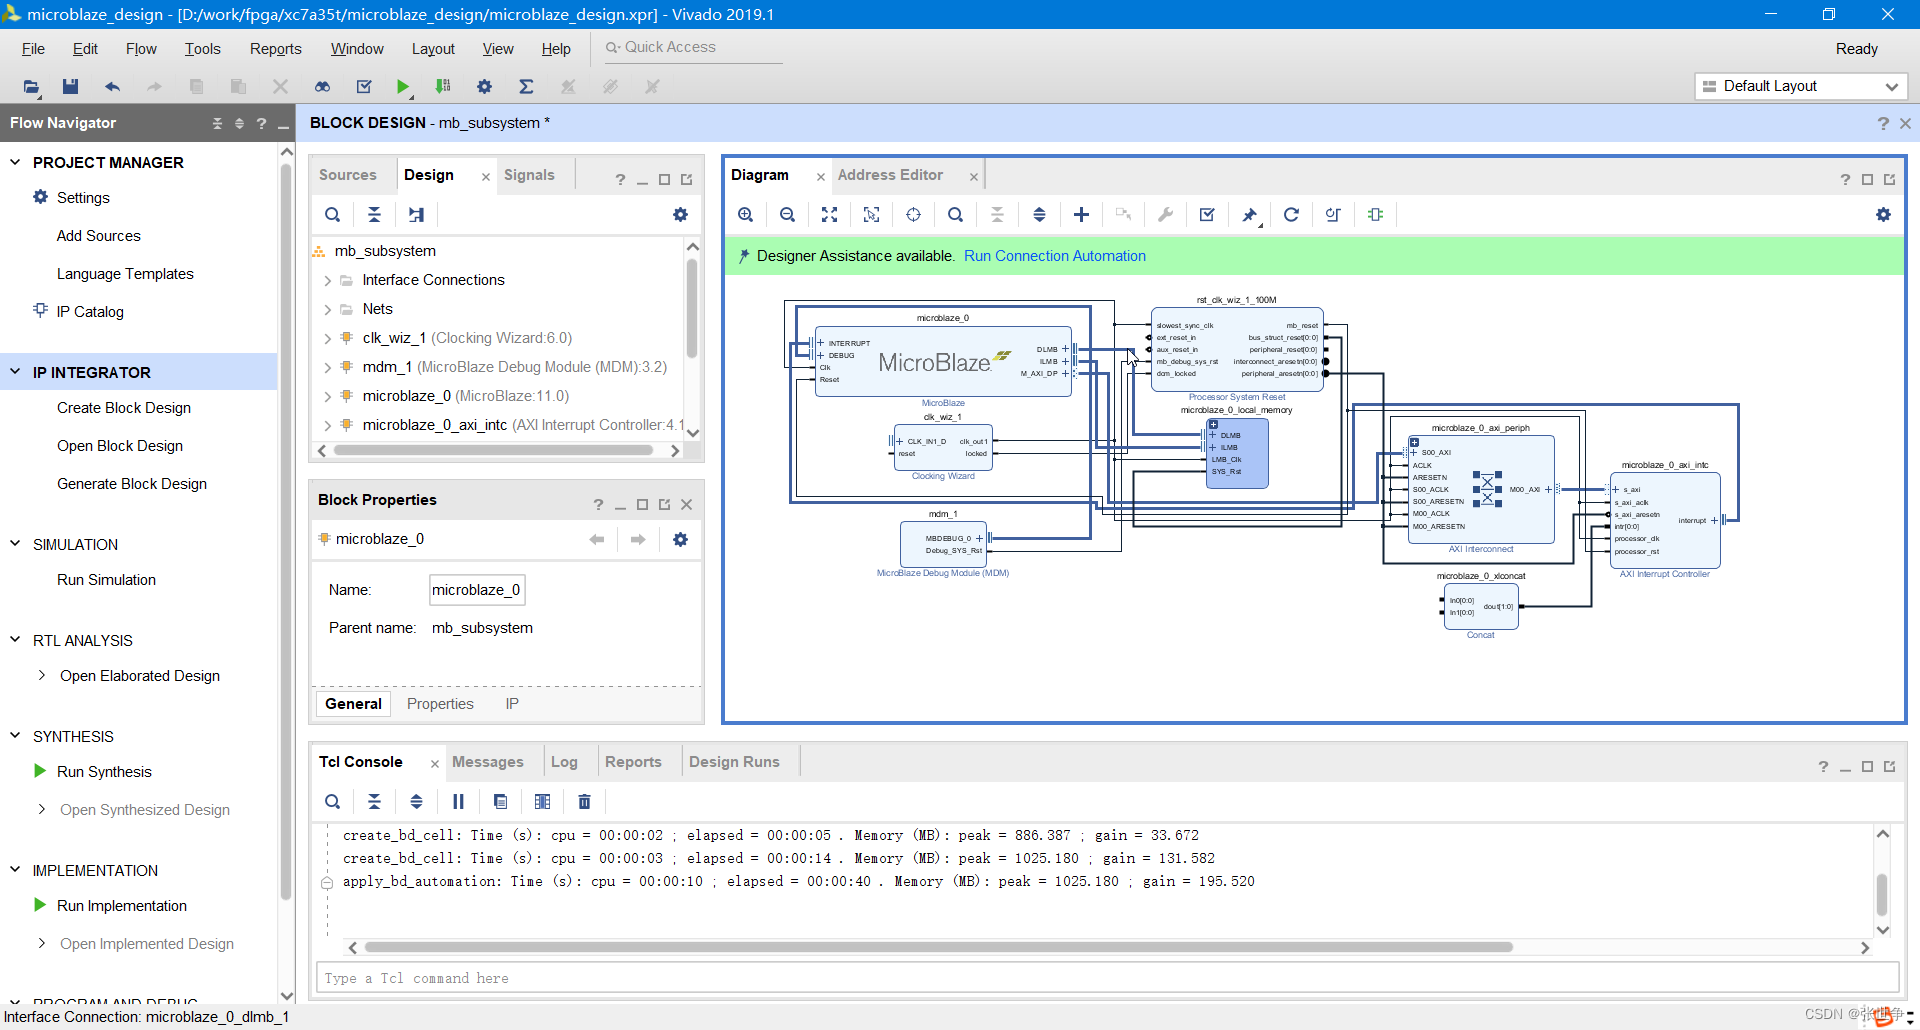Click the Validate Design checkbox icon in diagram
The height and width of the screenshot is (1030, 1920).
coord(1207,214)
